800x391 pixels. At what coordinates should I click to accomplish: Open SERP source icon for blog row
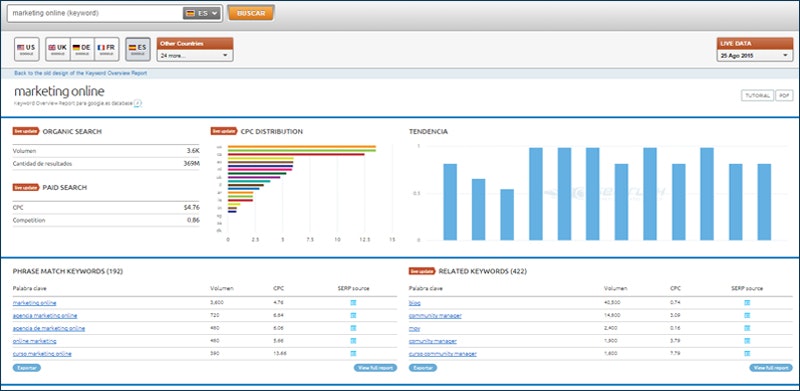[747, 303]
